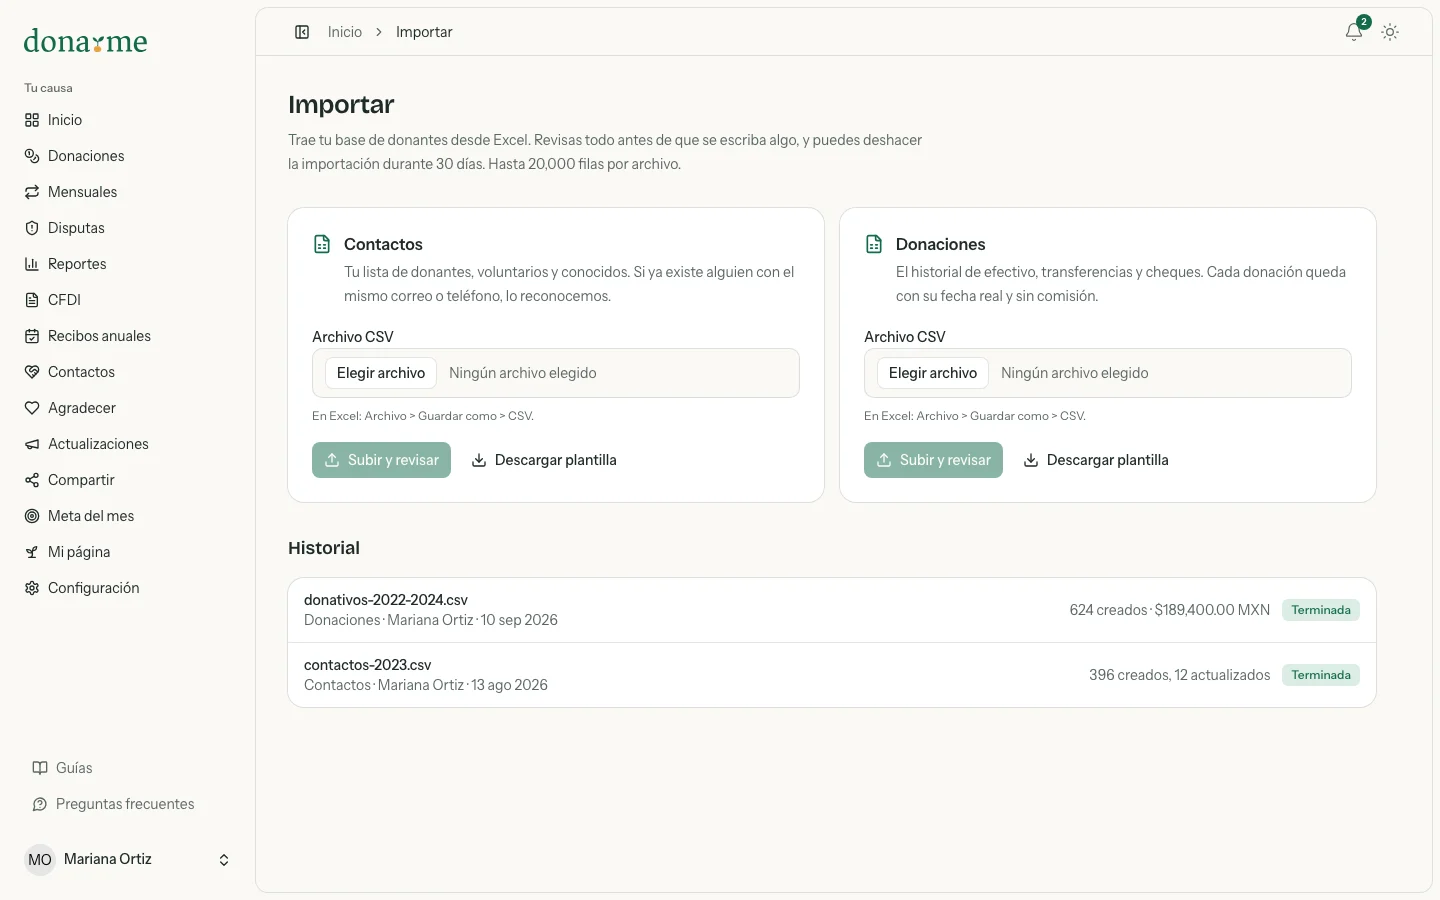1440x900 pixels.
Task: Open Reportes from the sidebar
Action: [x=128, y=264]
